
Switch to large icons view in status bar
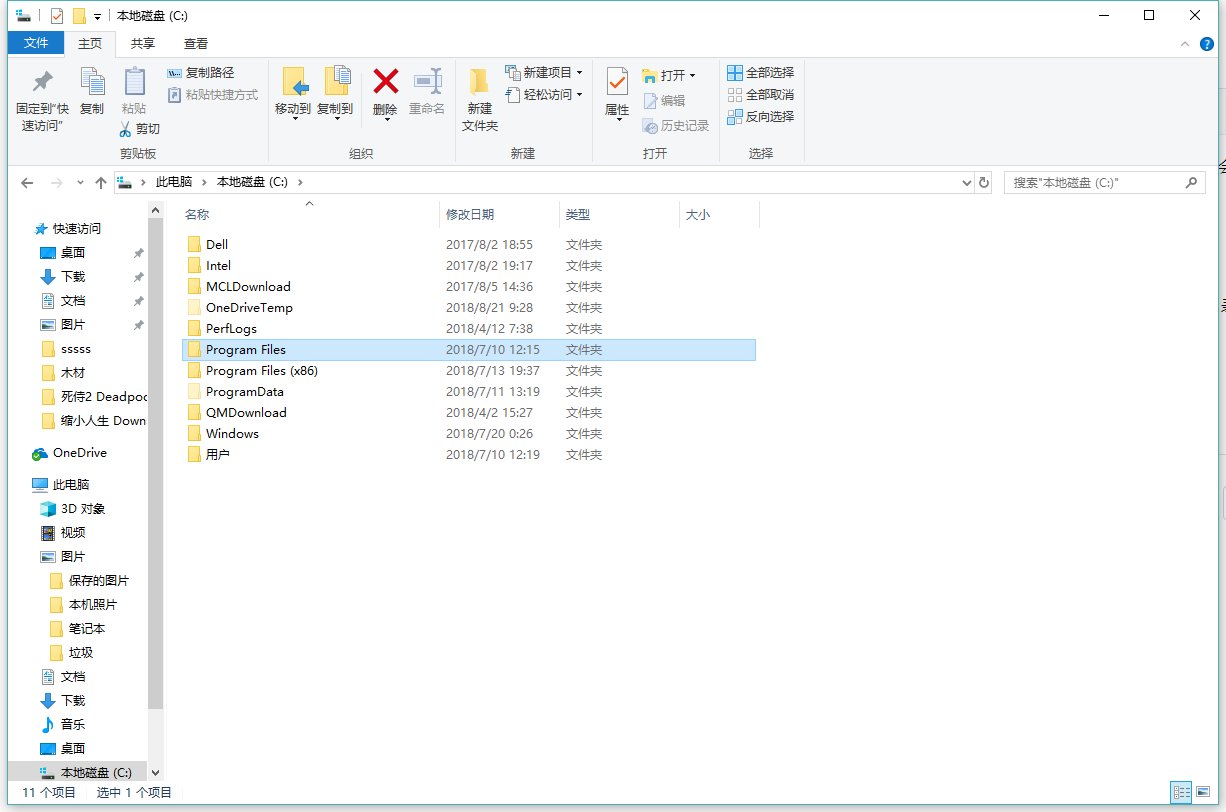pos(1204,792)
